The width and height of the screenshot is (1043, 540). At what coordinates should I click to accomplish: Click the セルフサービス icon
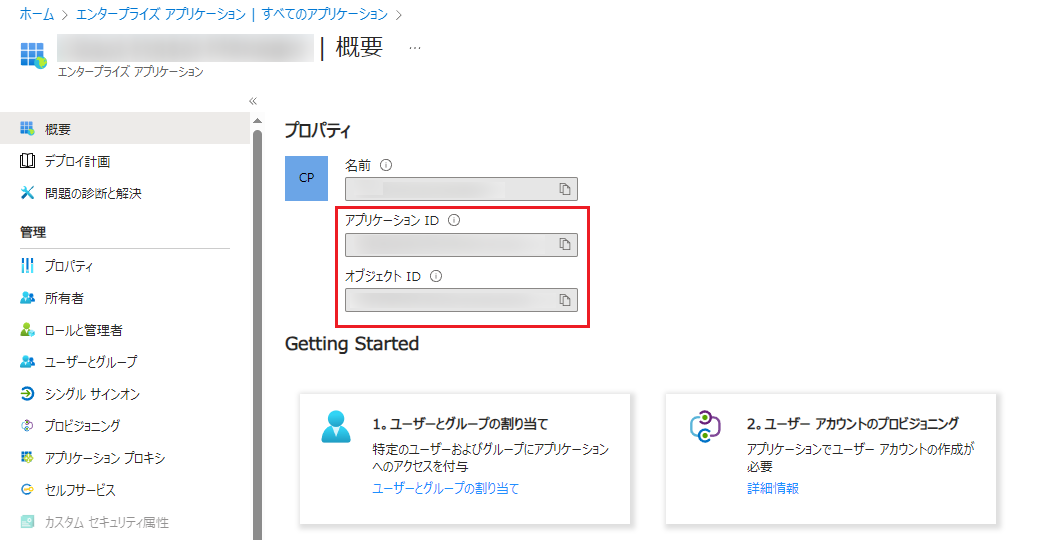[x=27, y=489]
